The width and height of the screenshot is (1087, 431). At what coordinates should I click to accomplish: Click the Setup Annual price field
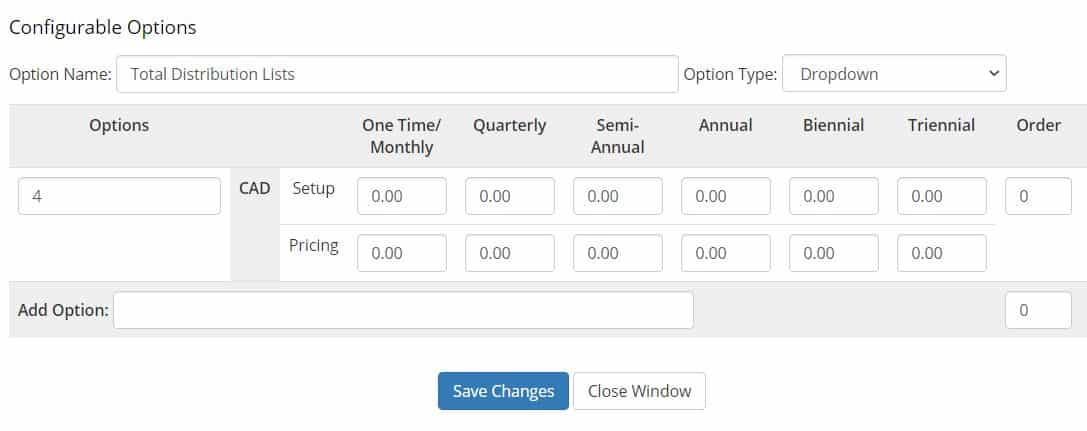[726, 196]
